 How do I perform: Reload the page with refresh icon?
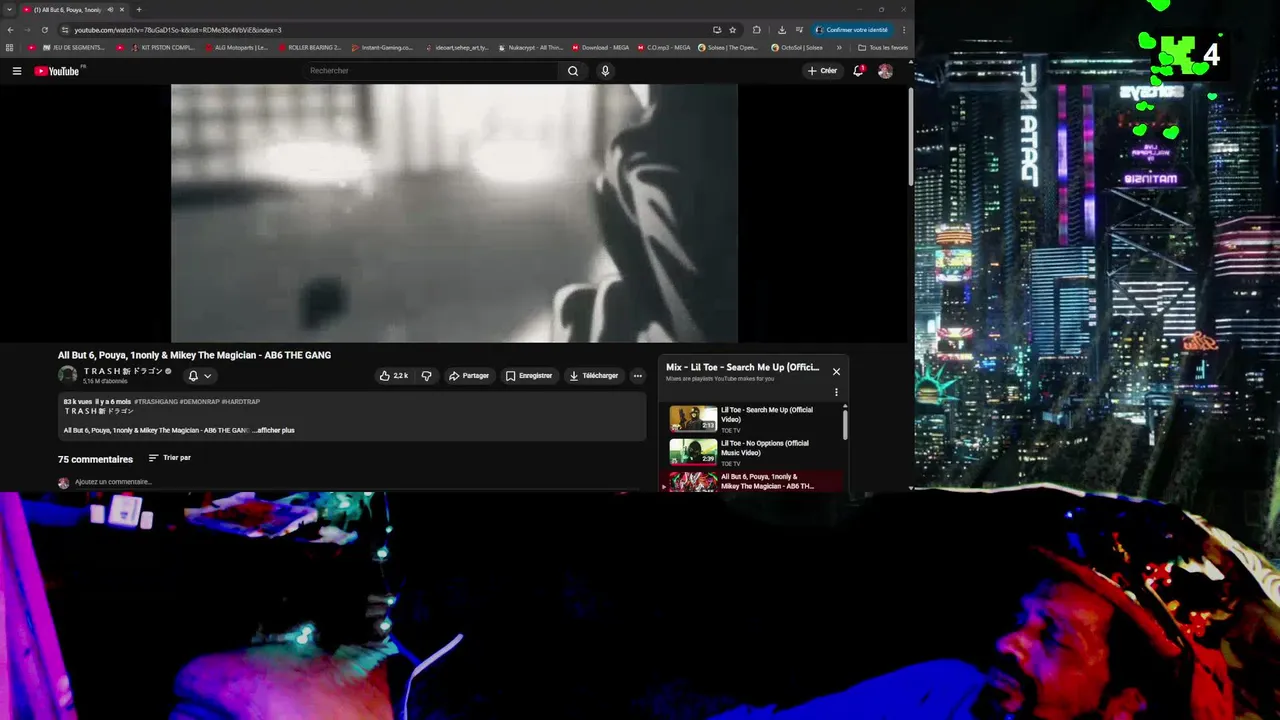[x=44, y=30]
